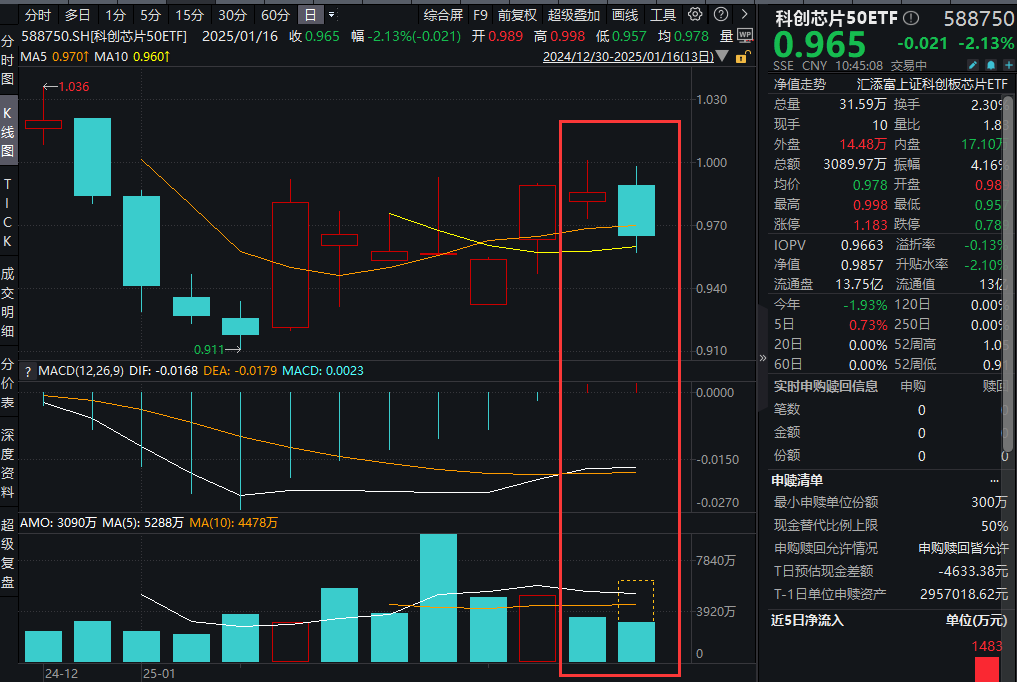Enable the 画线 drawing mode
The width and height of the screenshot is (1017, 682).
click(625, 15)
